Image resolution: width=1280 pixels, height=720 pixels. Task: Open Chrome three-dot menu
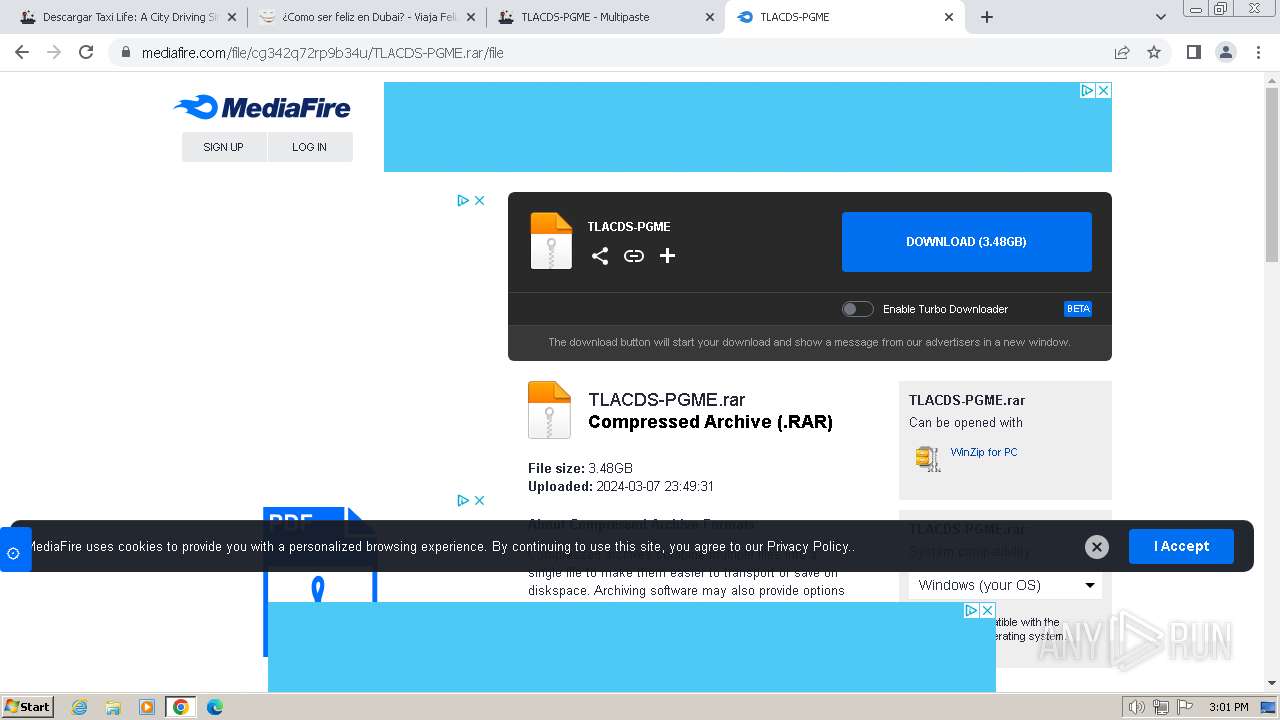(x=1258, y=52)
